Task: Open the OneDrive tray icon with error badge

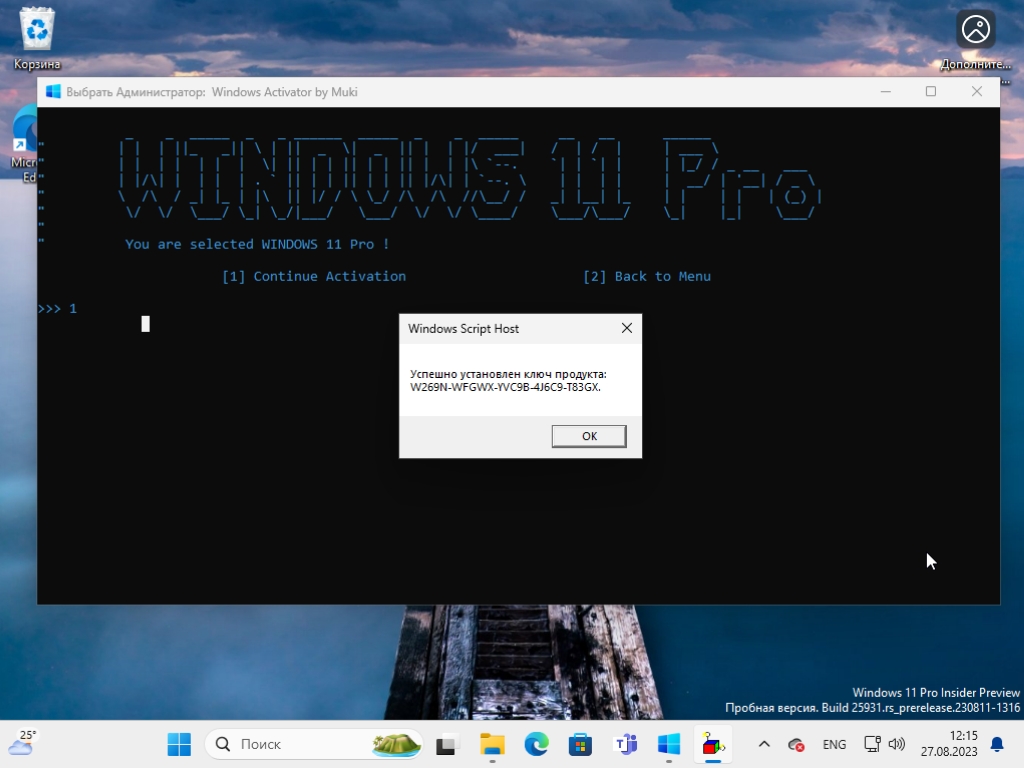Action: pos(796,744)
